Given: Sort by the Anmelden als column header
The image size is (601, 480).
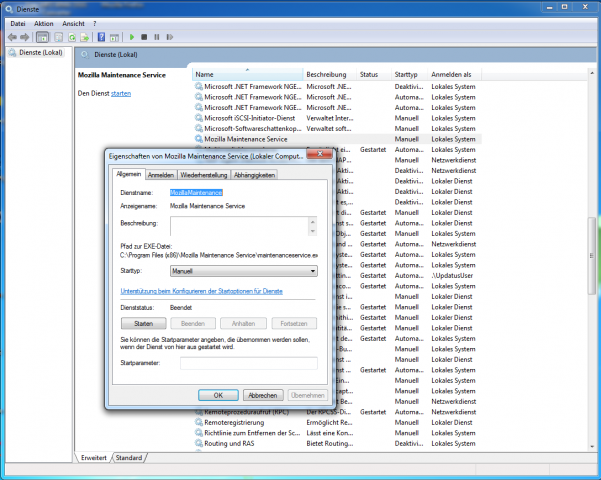Looking at the screenshot, I should 454,74.
